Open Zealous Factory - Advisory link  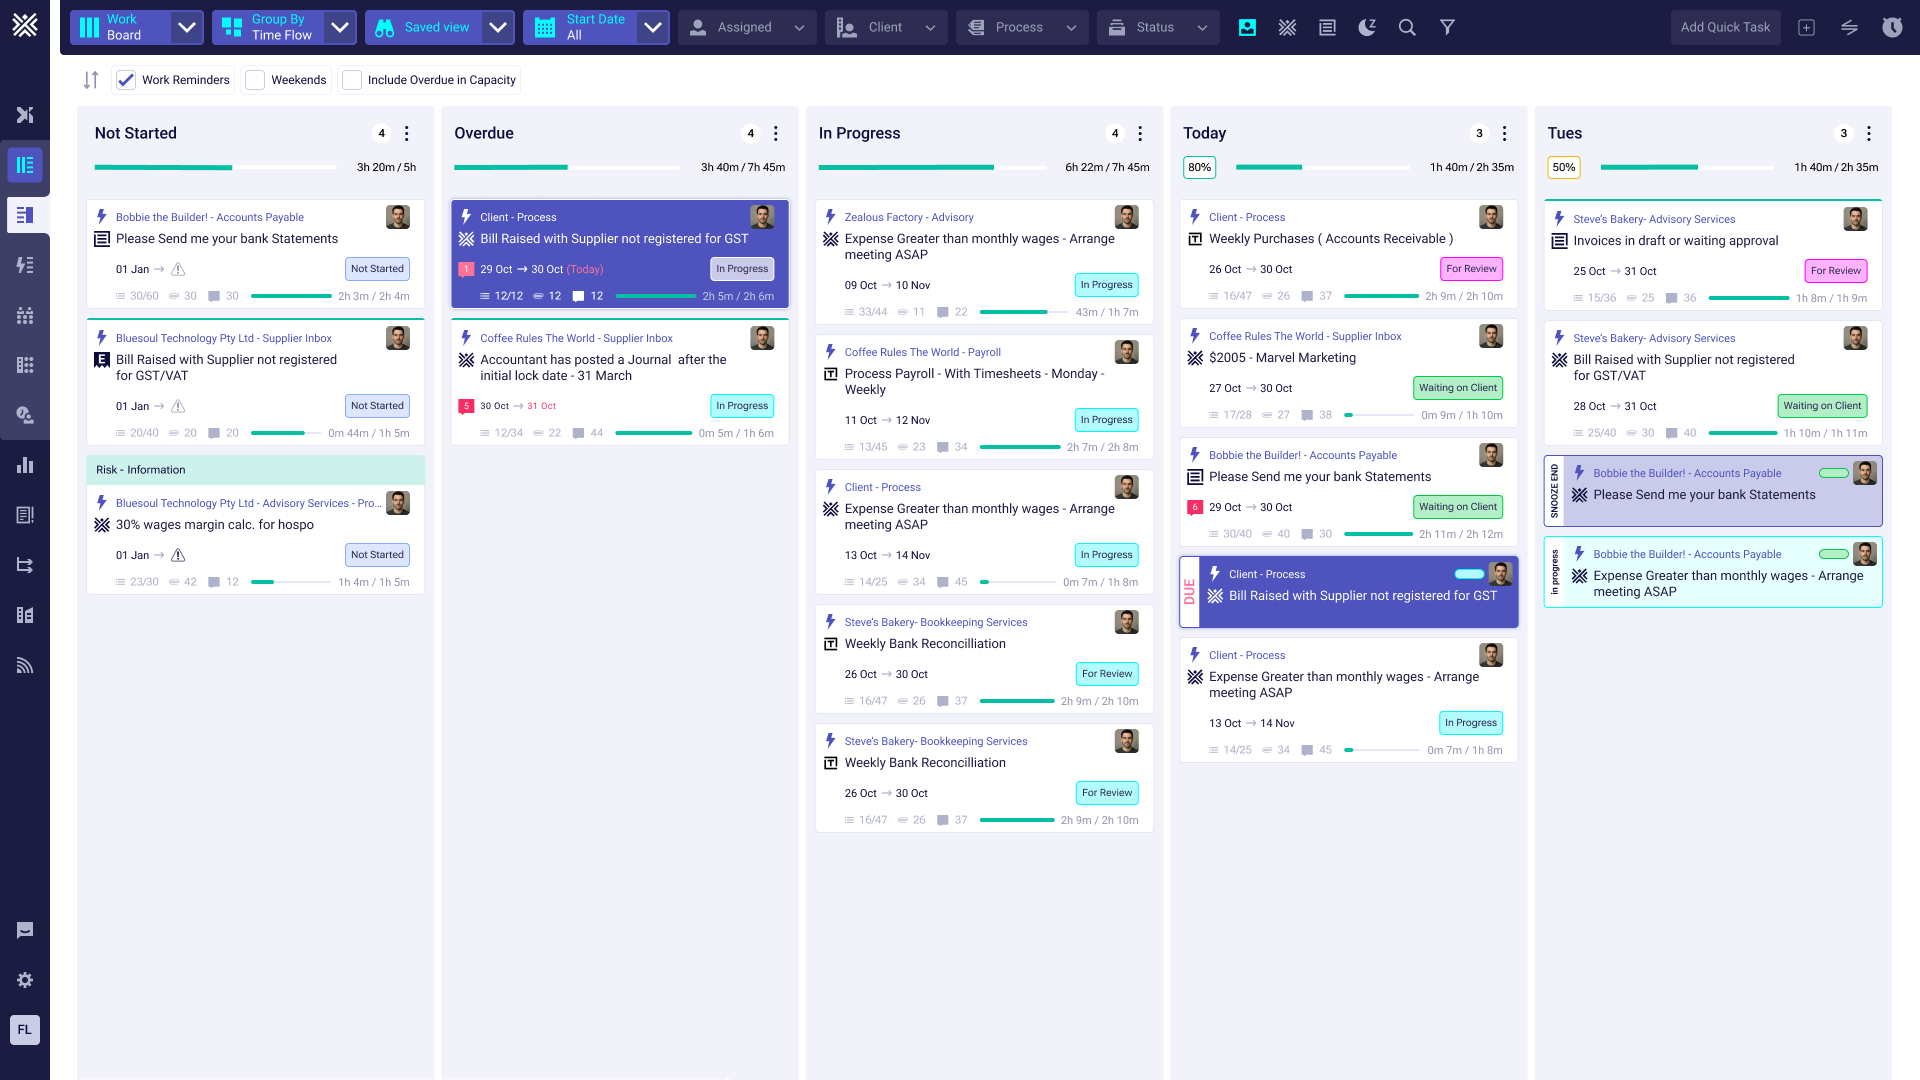pos(908,217)
